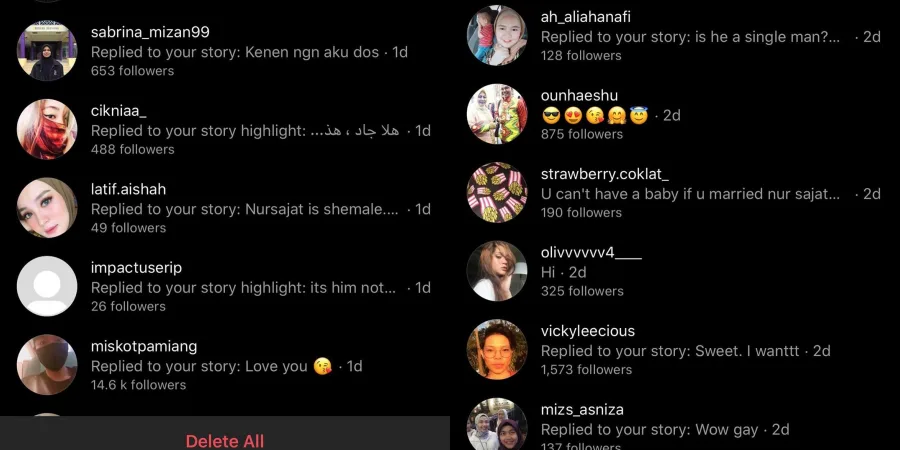Image resolution: width=900 pixels, height=450 pixels.
Task: Open mizs_asniza profile picture
Action: 496,424
